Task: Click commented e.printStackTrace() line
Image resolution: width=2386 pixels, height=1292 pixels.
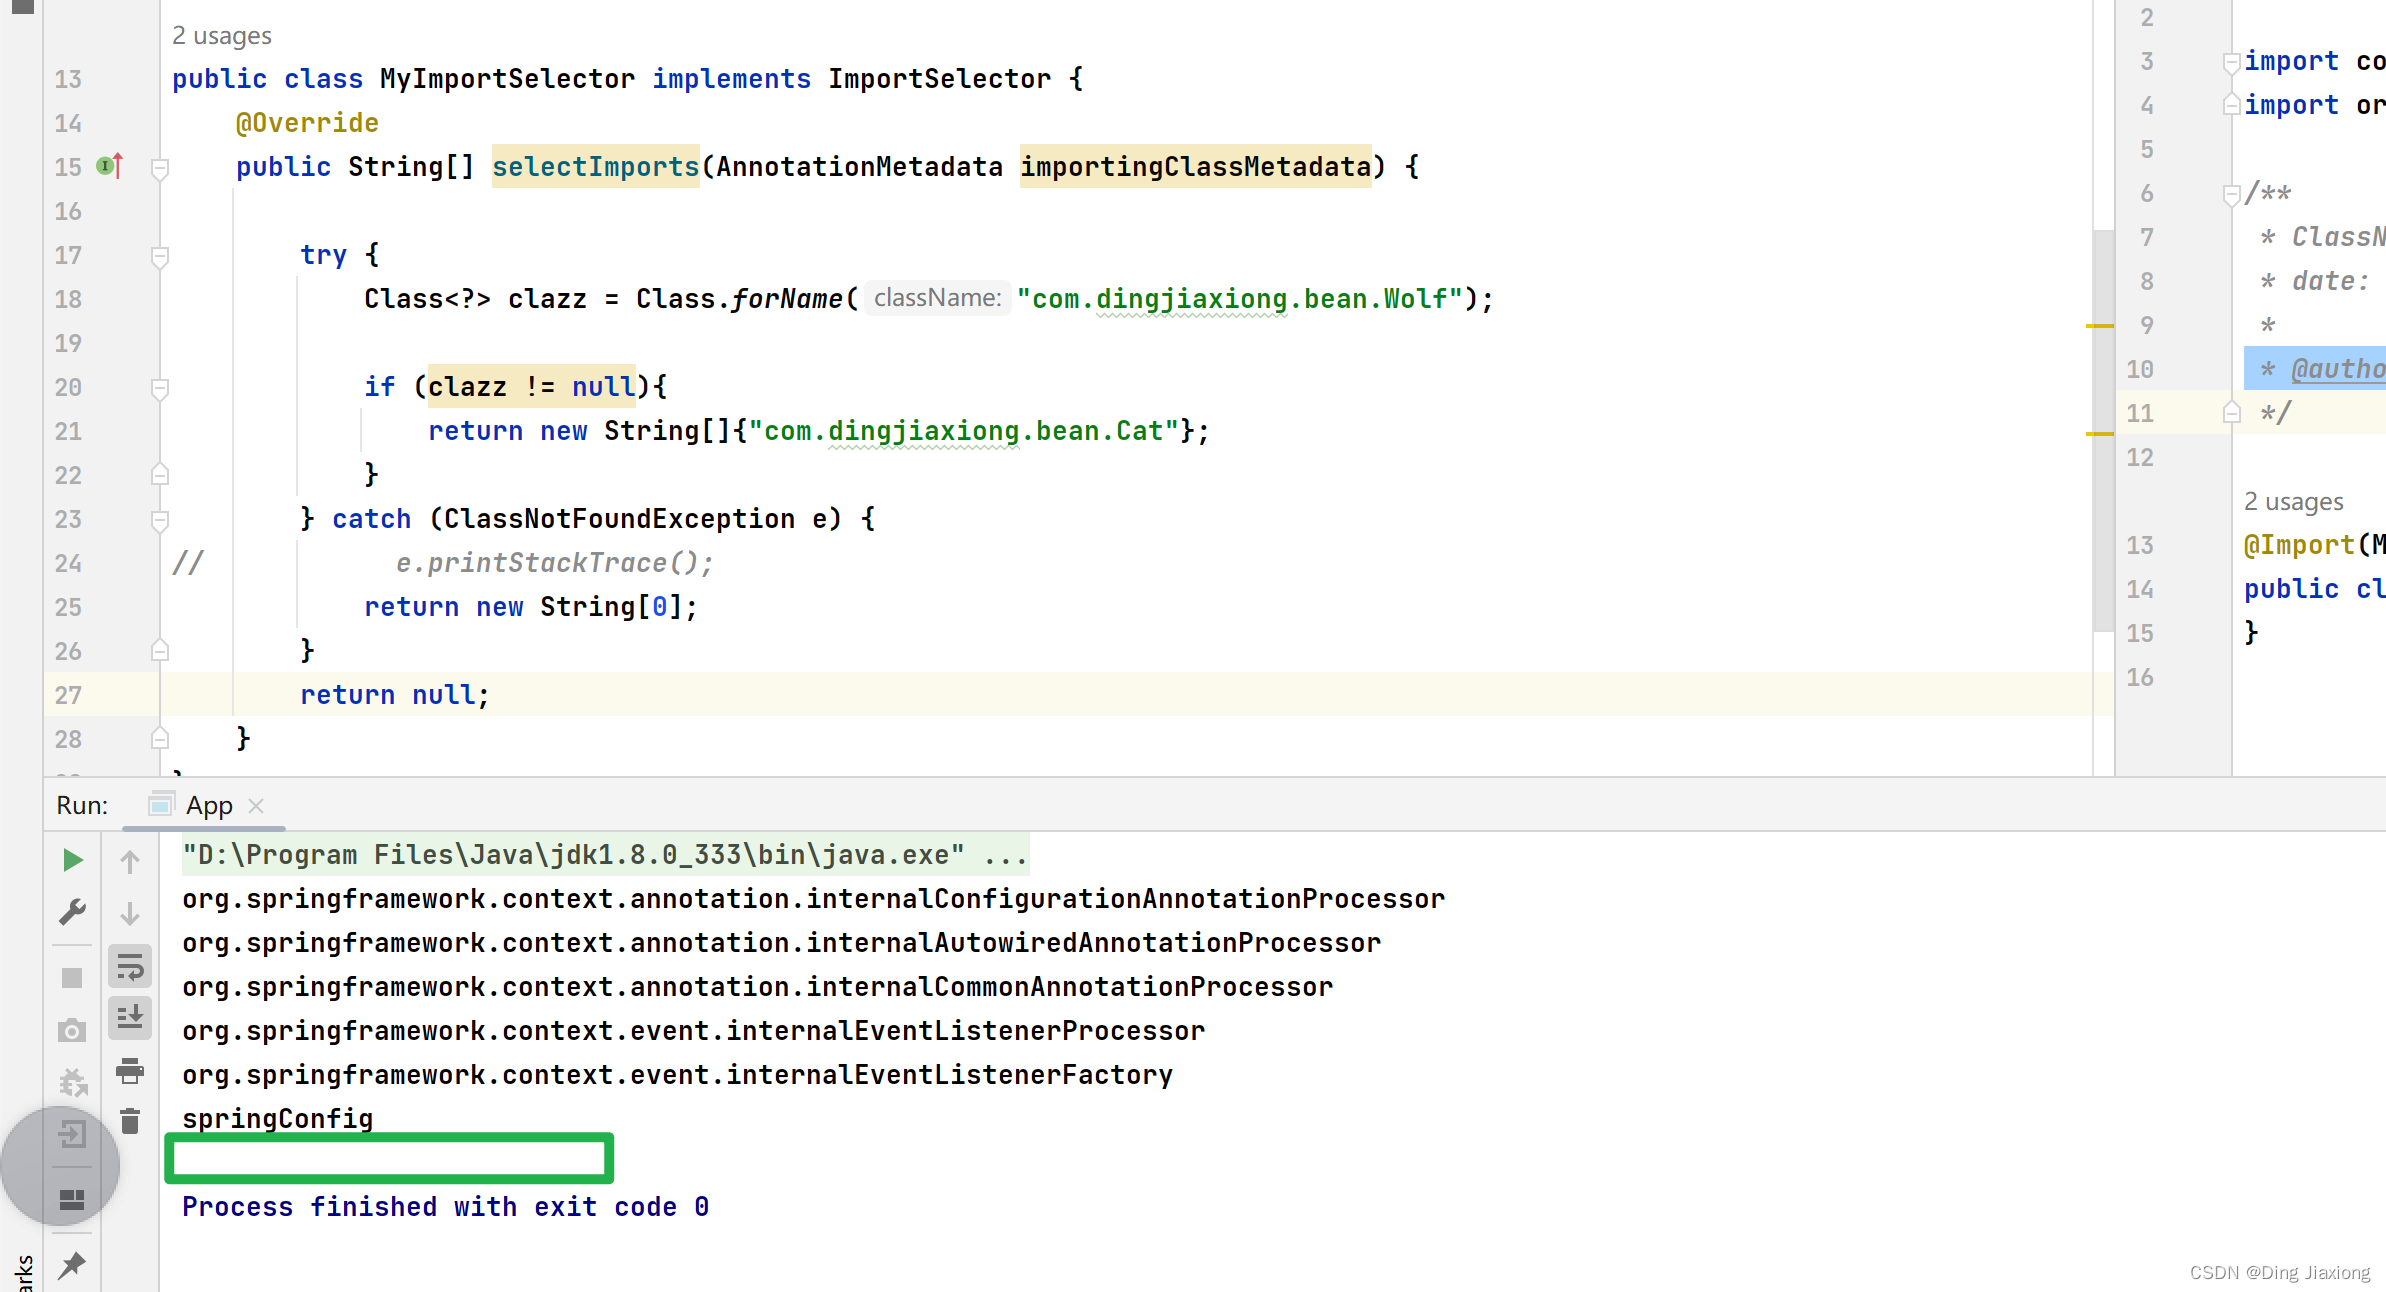Action: click(555, 563)
